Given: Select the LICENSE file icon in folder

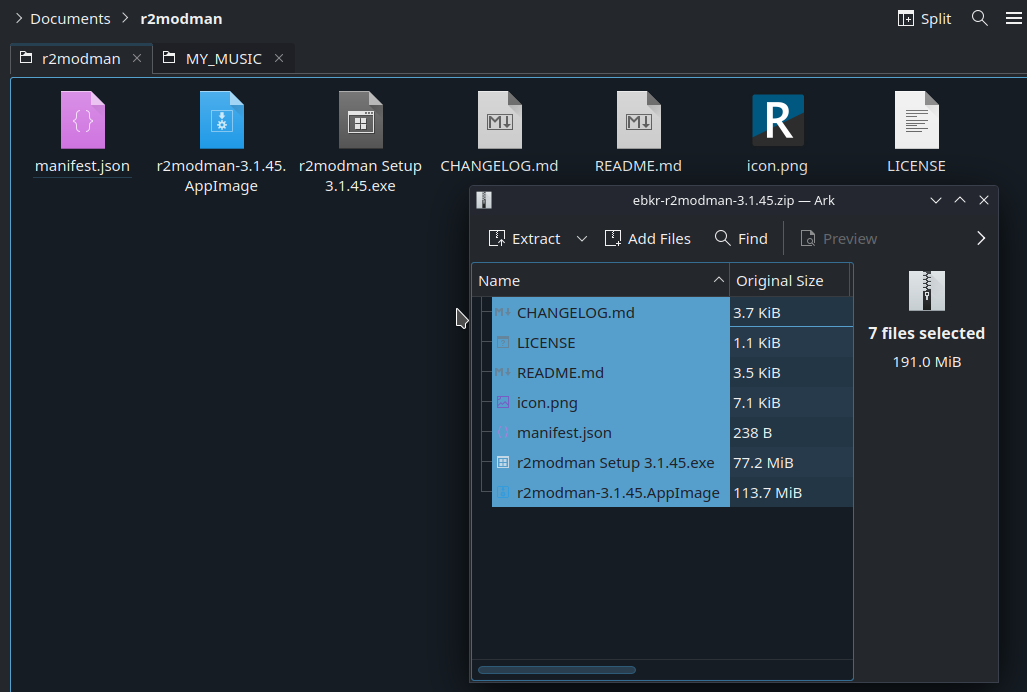Looking at the screenshot, I should pos(916,120).
